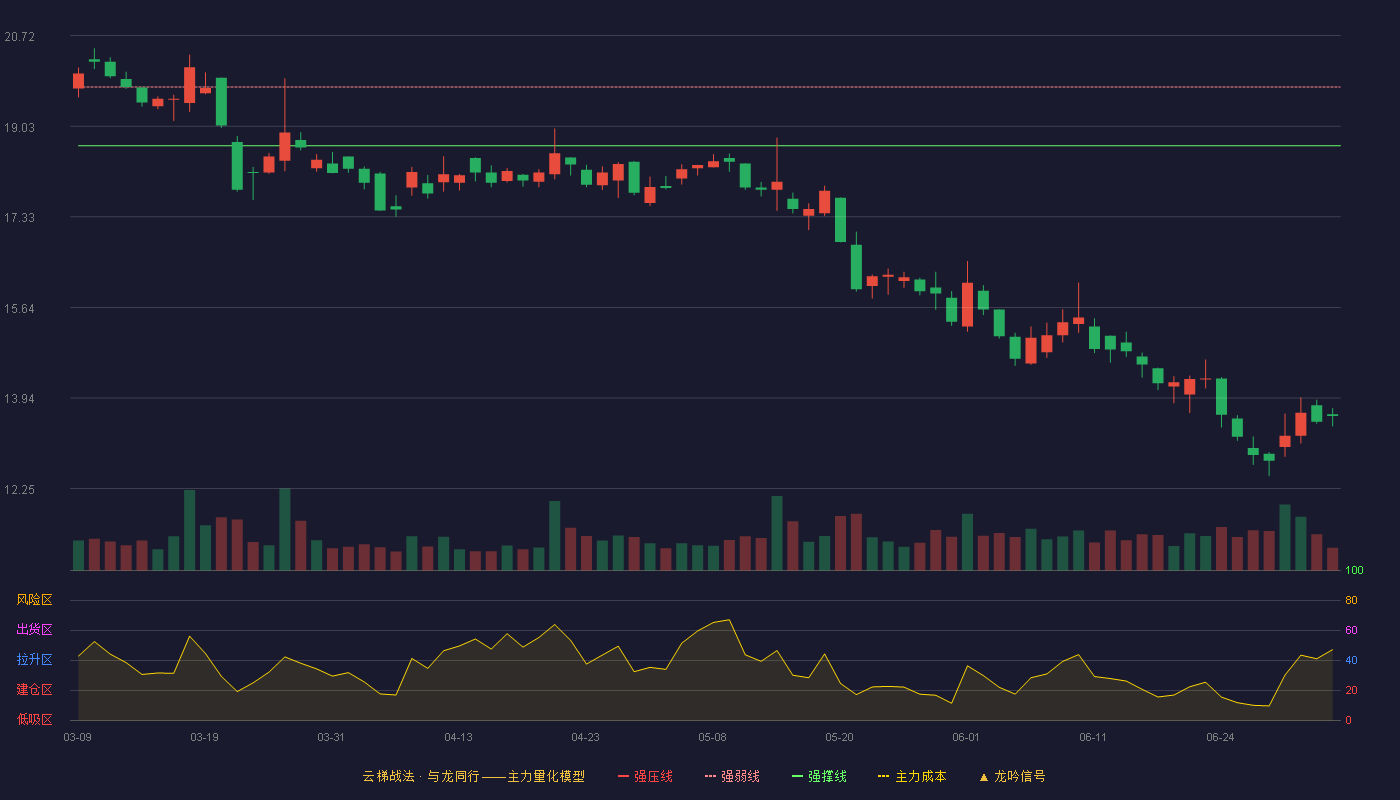Viewport: 1400px width, 800px height.
Task: Click the orange 80 indicator scale value
Action: (x=1351, y=600)
